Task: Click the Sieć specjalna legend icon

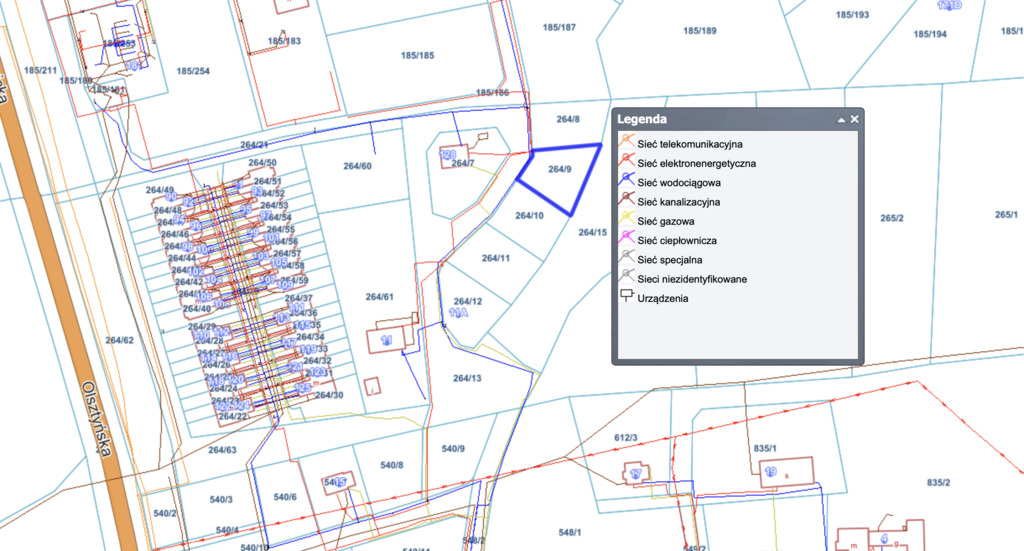Action: point(627,259)
